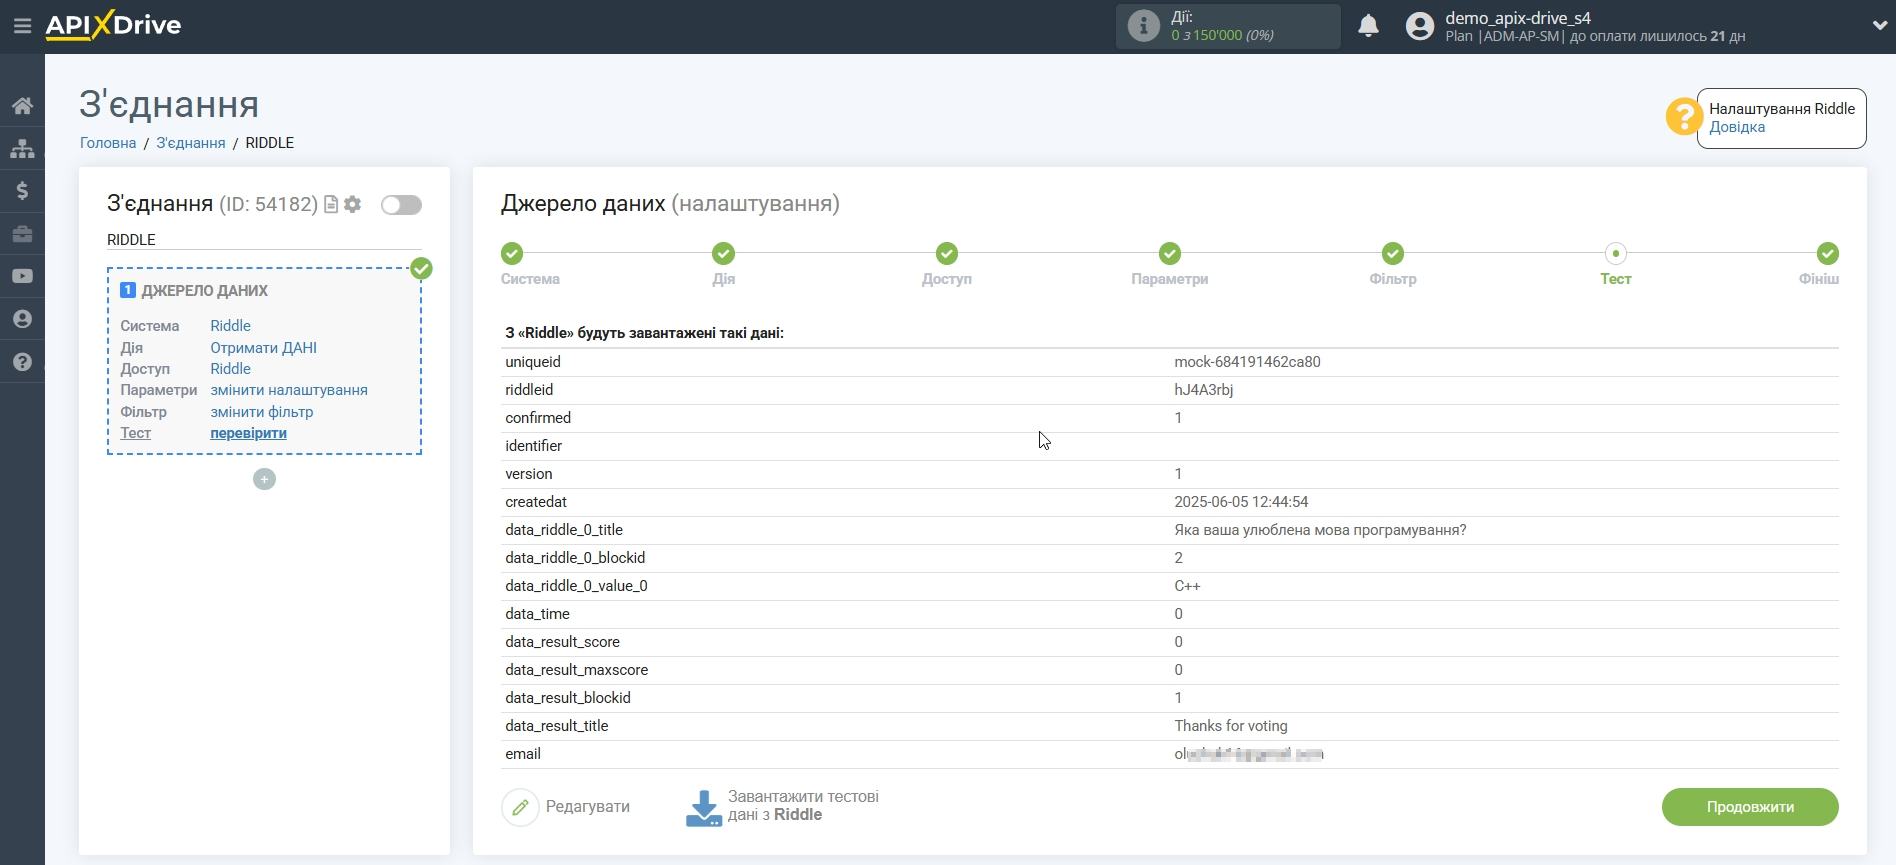Image resolution: width=1896 pixels, height=865 pixels.
Task: Click the перевірити test link
Action: point(248,433)
